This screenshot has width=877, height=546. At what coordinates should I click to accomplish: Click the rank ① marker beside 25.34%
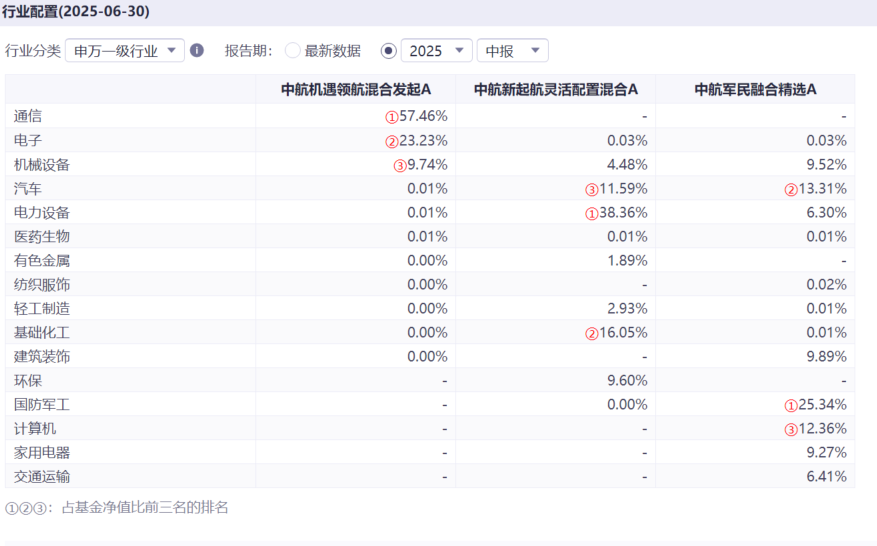click(x=791, y=405)
